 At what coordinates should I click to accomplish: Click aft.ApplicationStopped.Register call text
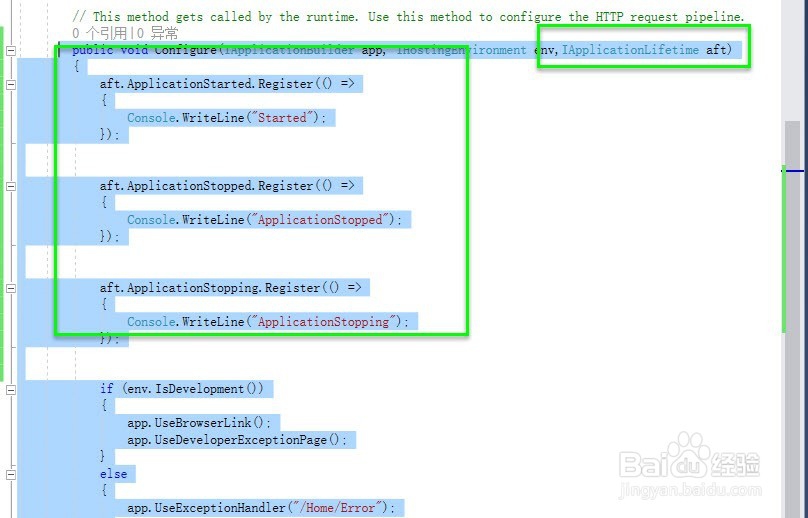(227, 186)
